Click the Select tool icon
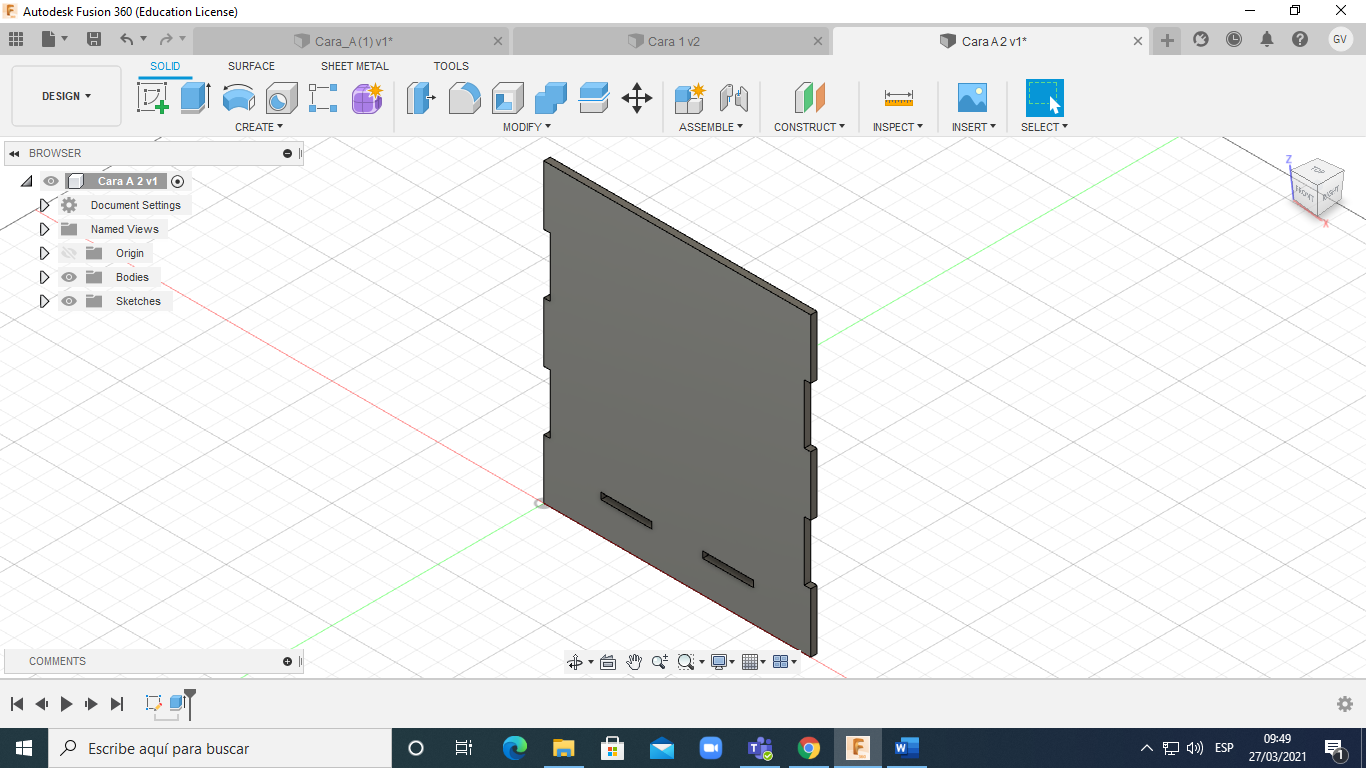 1044,98
